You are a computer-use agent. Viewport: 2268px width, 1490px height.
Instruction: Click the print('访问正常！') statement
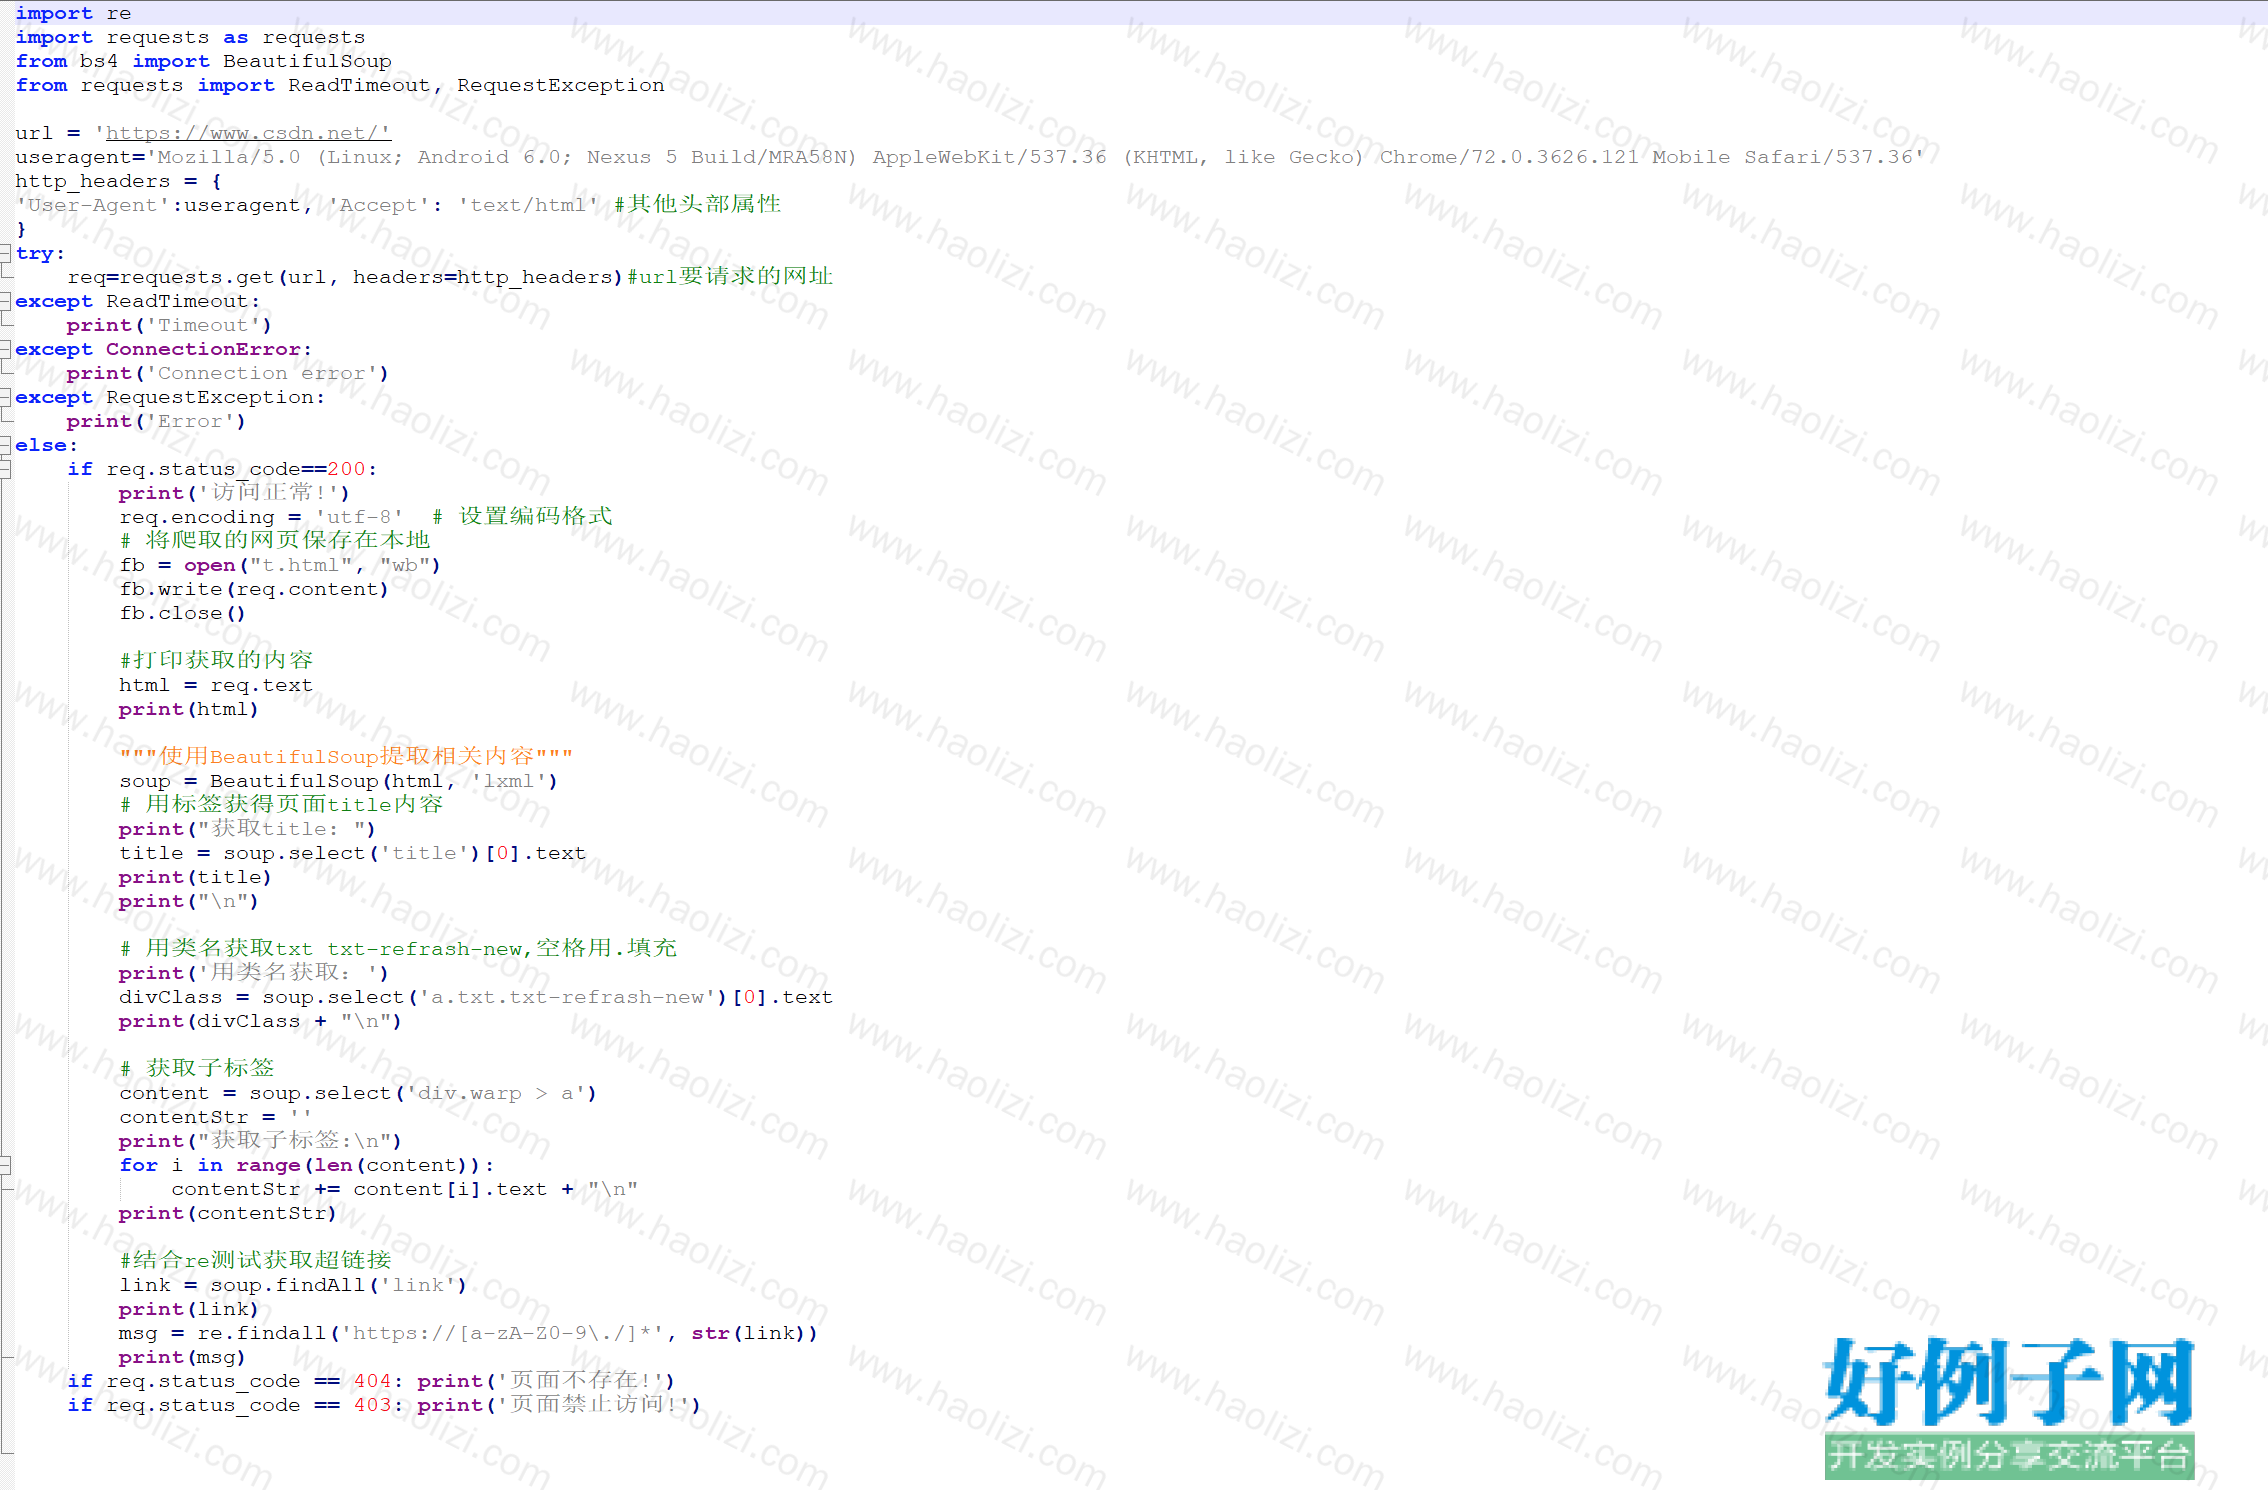(234, 492)
